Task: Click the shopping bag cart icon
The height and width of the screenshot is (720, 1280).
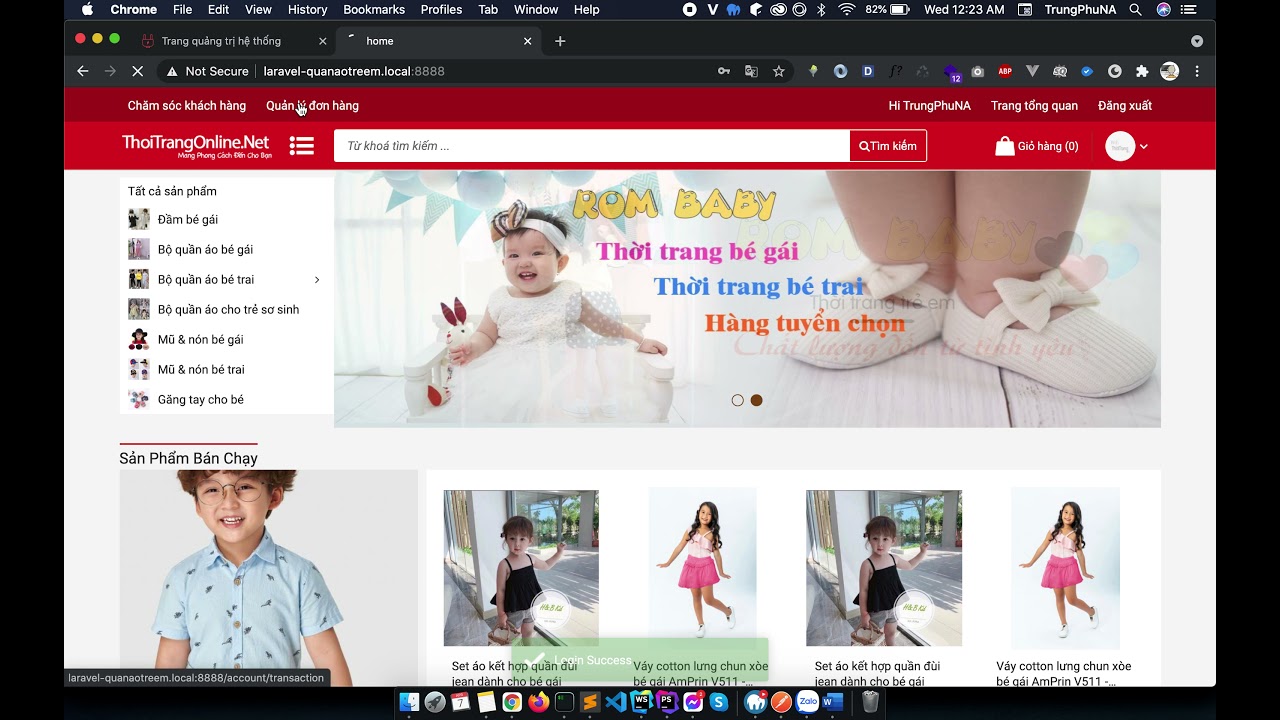Action: coord(1004,146)
